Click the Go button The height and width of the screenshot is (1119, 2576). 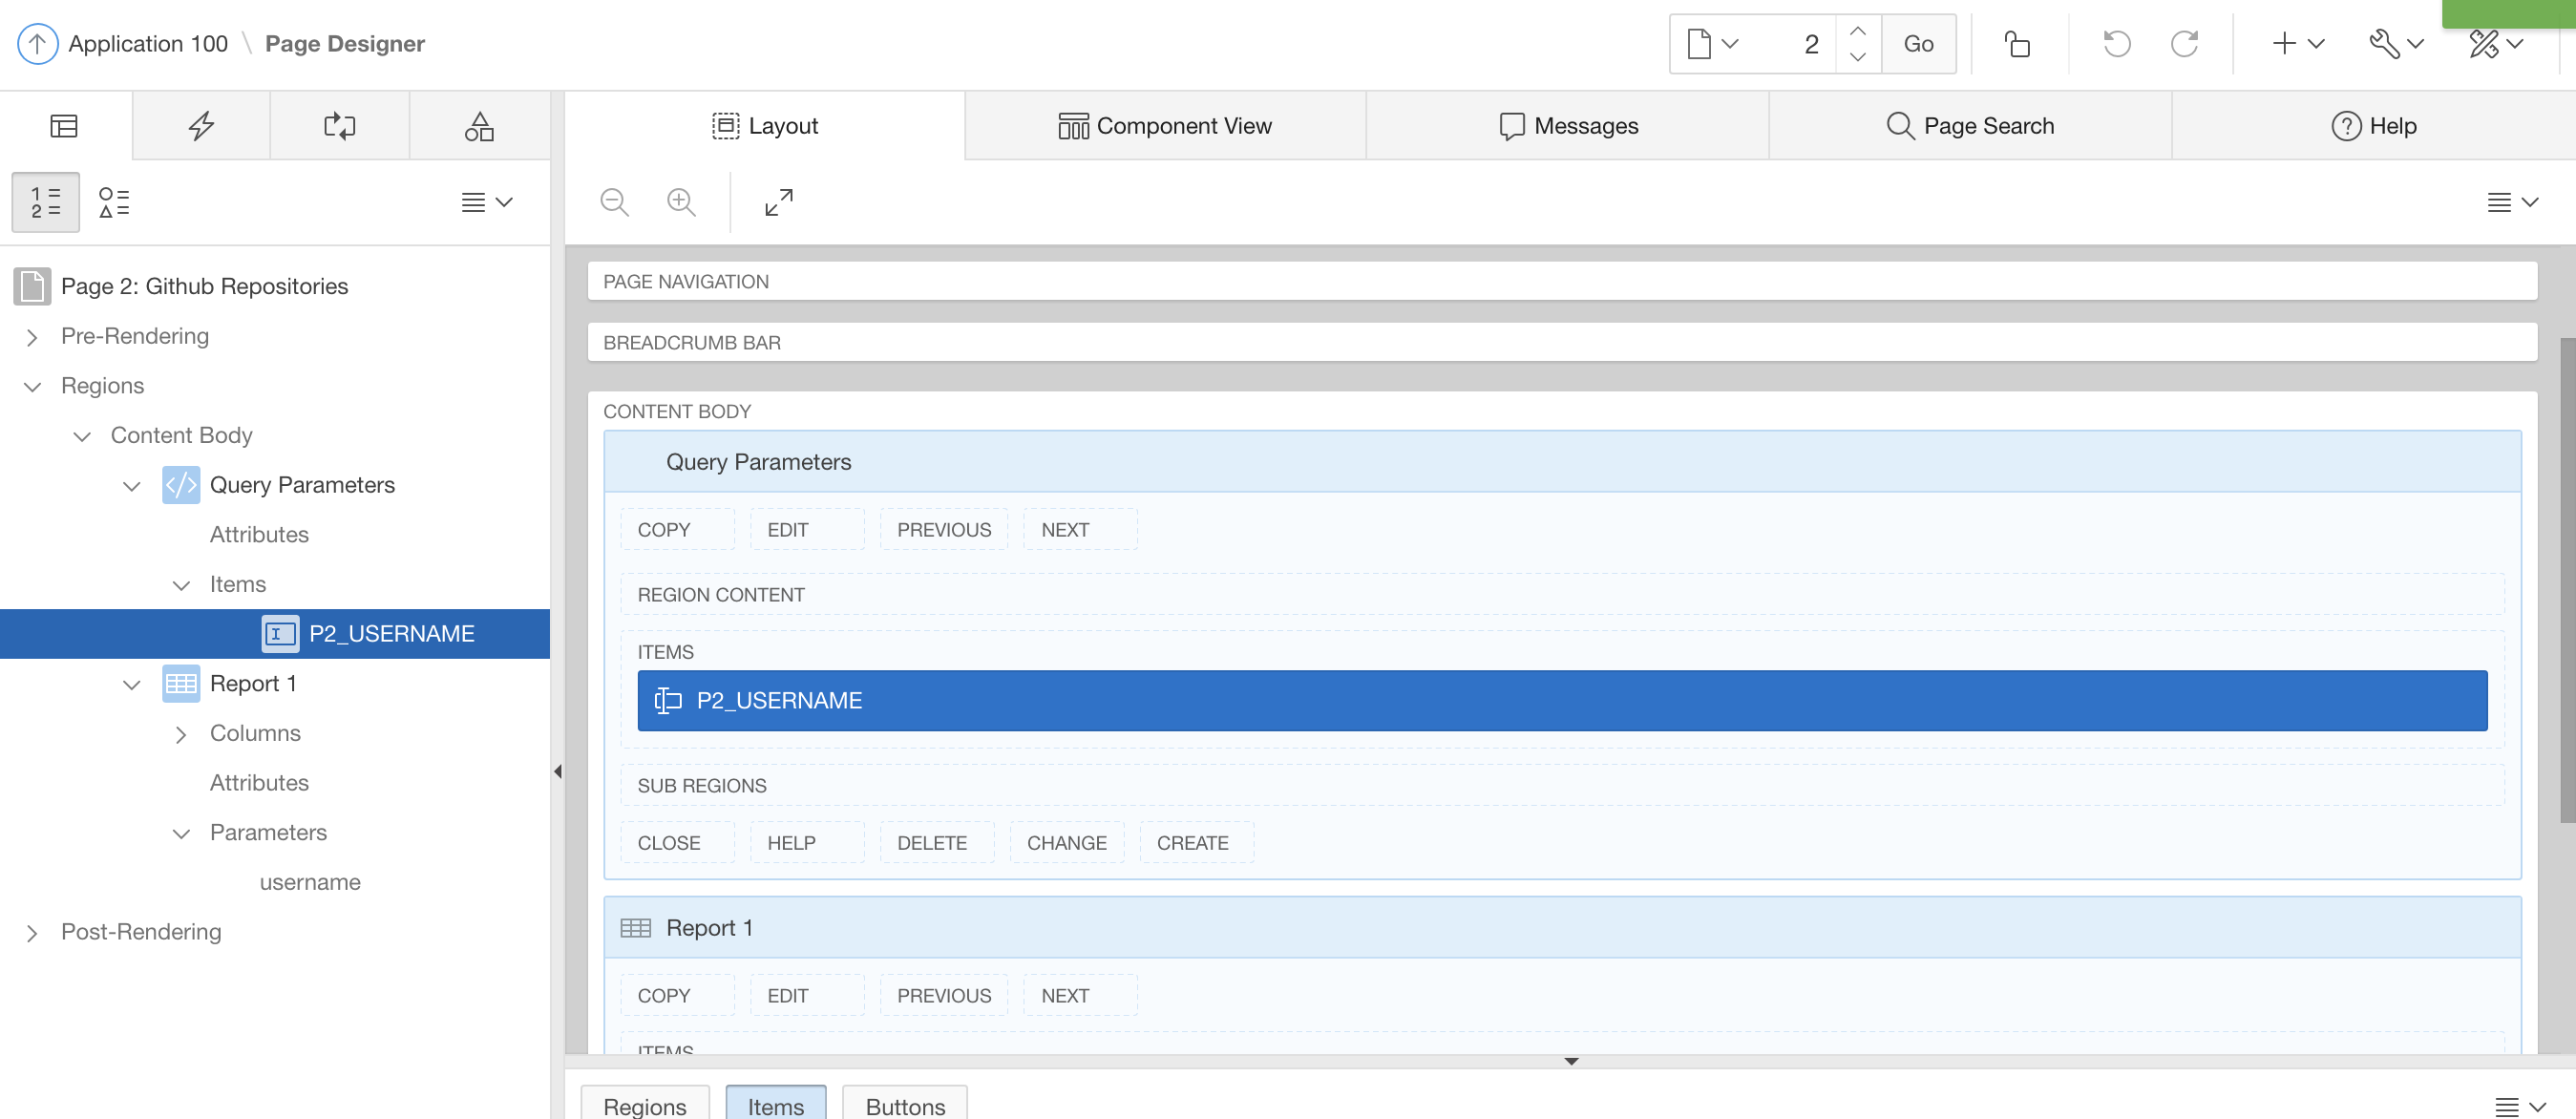(x=1917, y=44)
